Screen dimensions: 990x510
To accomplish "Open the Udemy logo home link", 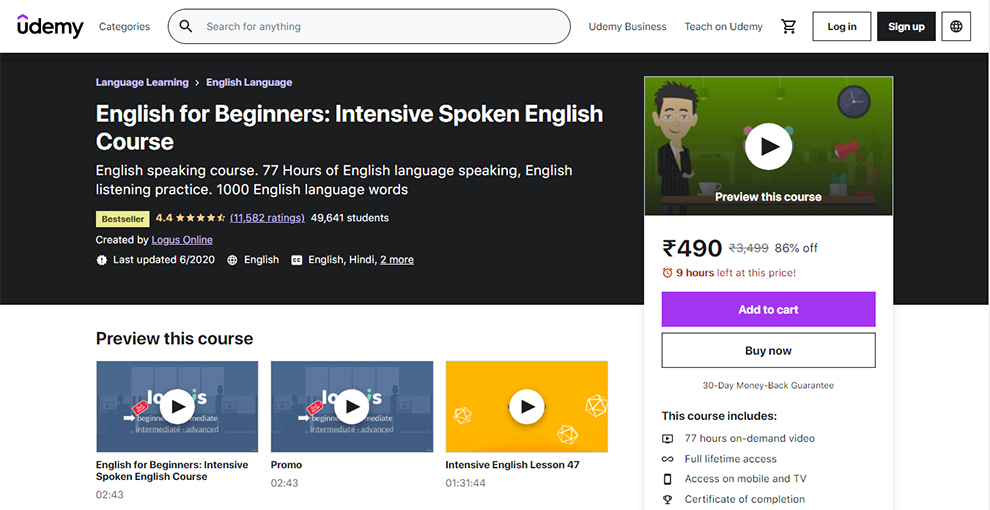I will pos(50,26).
